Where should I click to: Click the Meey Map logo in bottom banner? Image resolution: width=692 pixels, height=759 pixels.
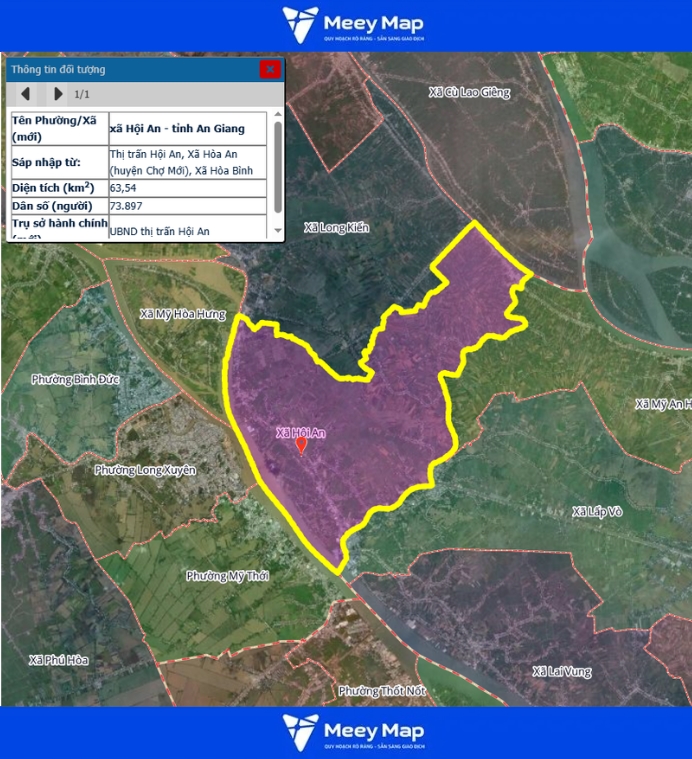[353, 732]
